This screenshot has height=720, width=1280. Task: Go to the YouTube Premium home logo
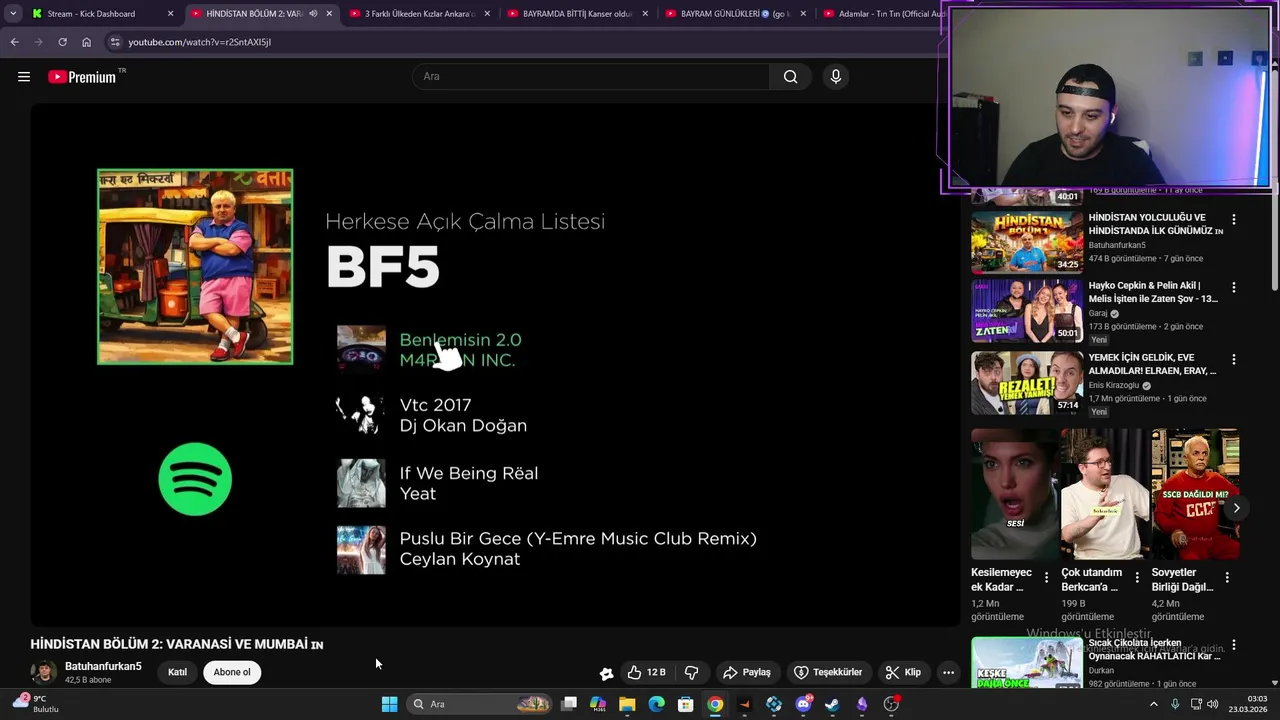coord(82,77)
